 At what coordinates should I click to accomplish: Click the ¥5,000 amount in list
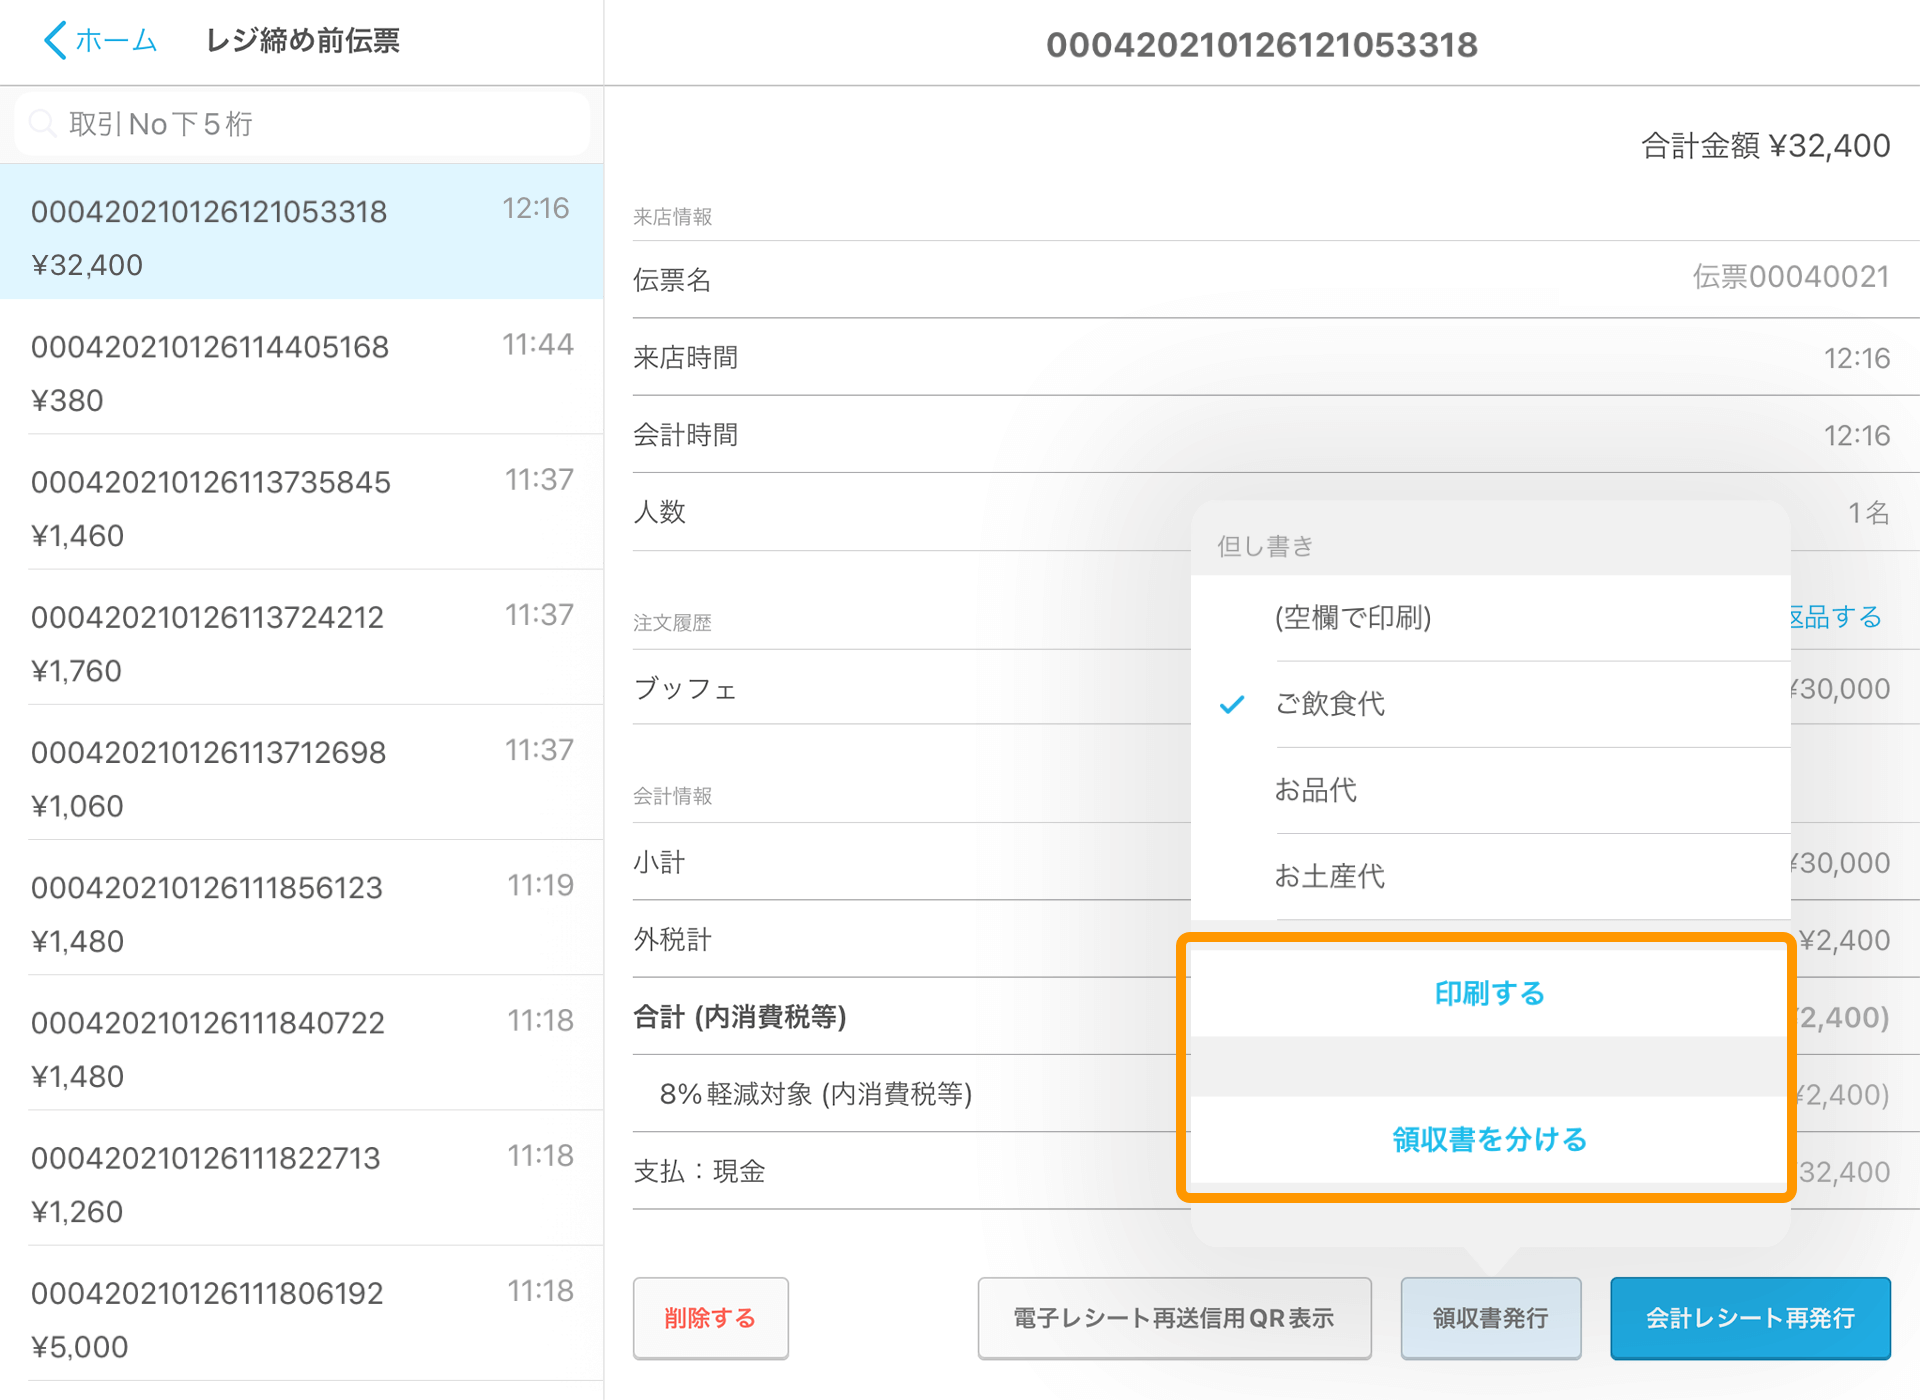pos(80,1346)
